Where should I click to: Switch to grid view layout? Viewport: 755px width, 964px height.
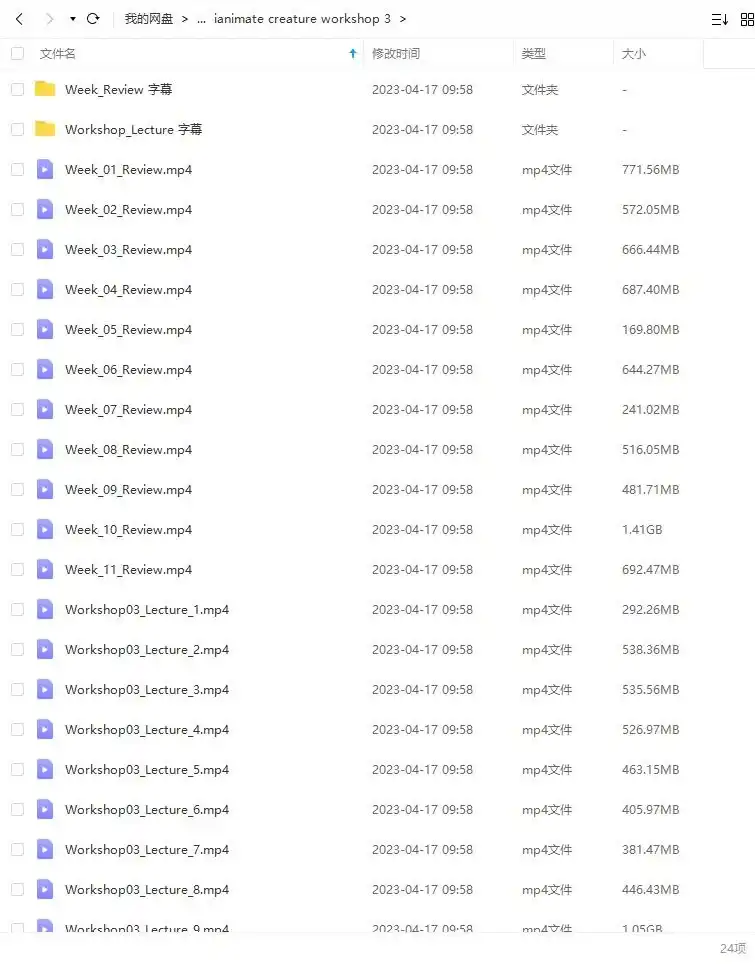point(747,20)
